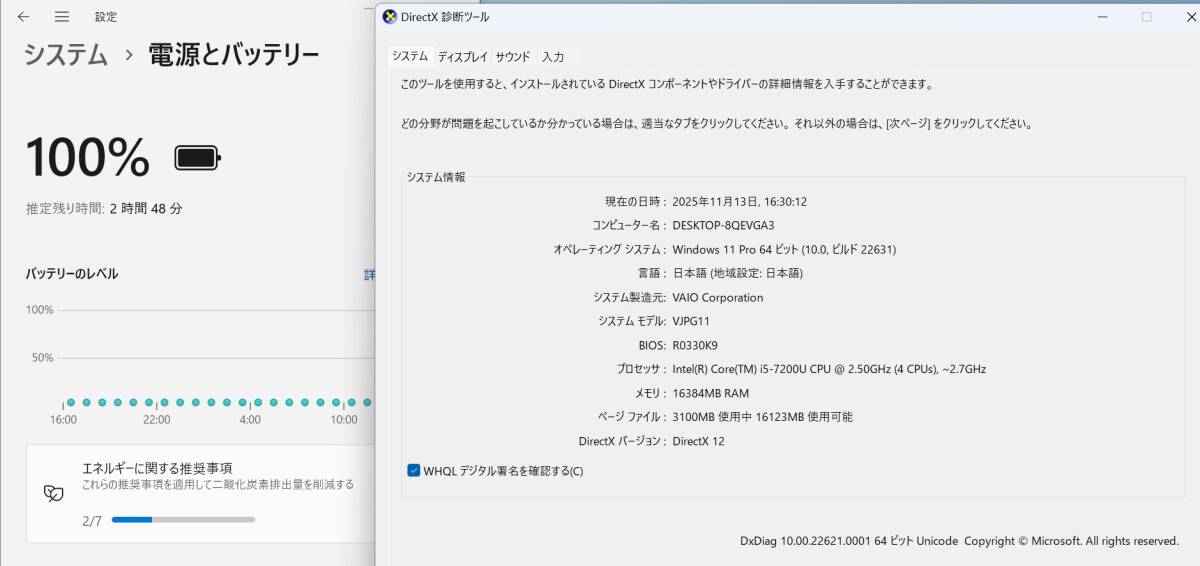
Task: Click the BIOS value R0330K9
Action: coord(695,345)
